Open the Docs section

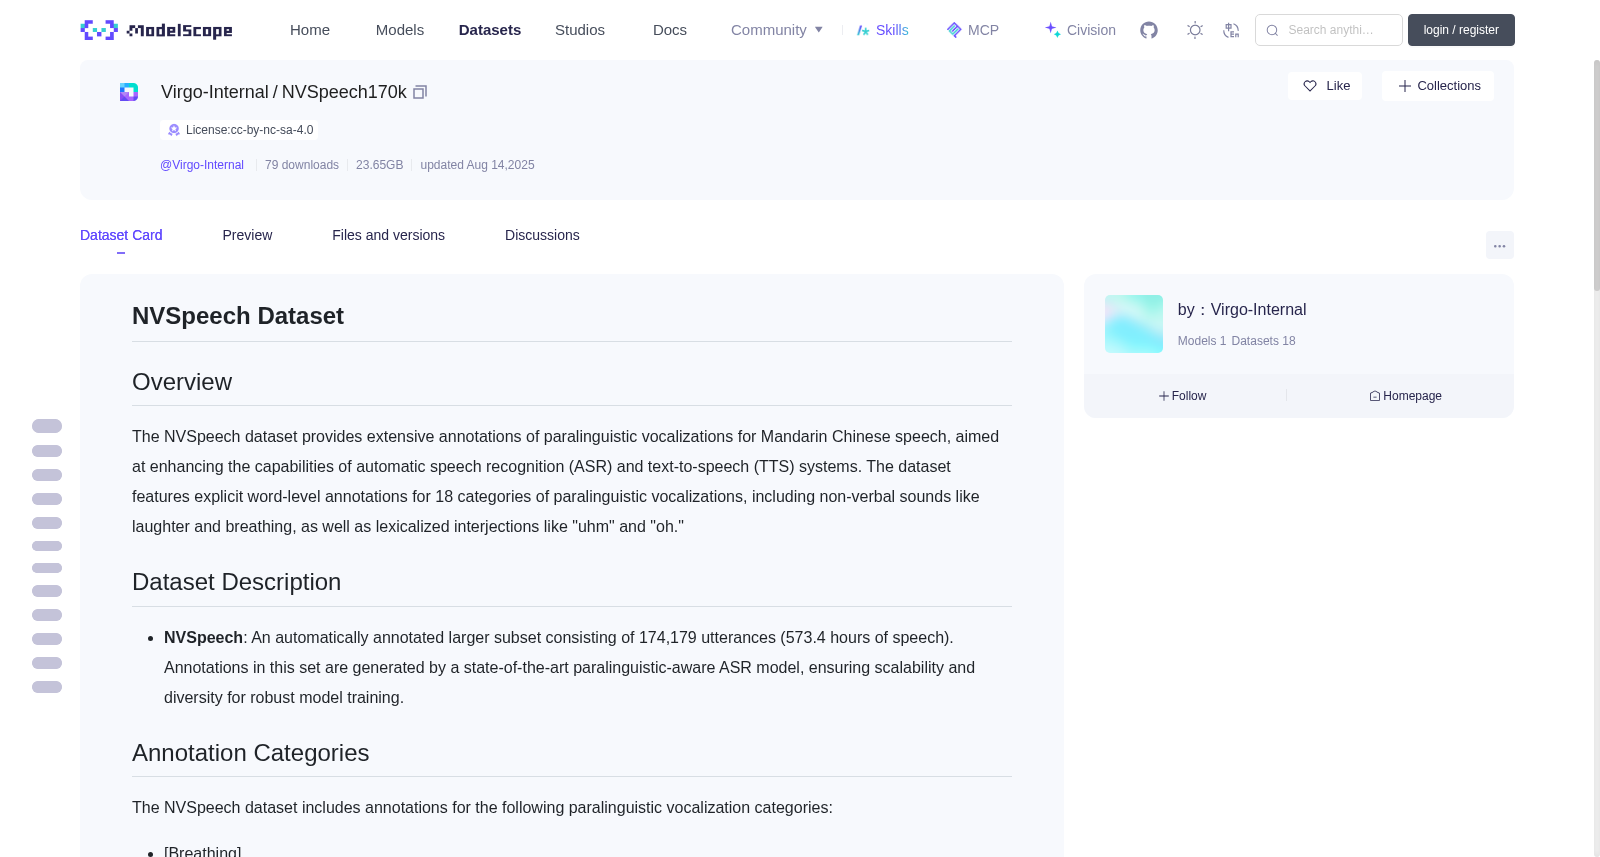(x=670, y=30)
